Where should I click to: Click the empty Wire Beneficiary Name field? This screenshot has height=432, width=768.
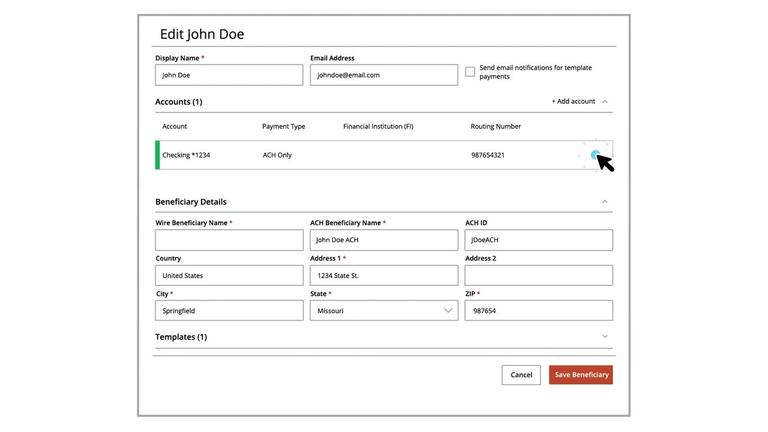[x=229, y=240]
